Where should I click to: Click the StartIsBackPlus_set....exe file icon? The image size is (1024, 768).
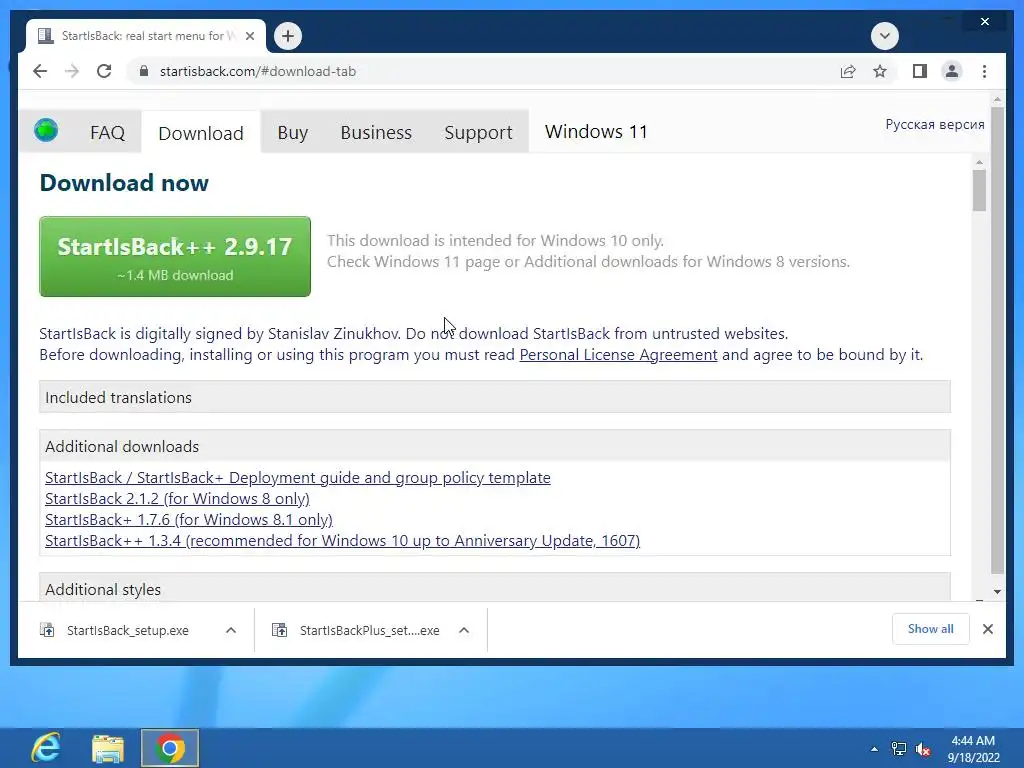coord(280,630)
